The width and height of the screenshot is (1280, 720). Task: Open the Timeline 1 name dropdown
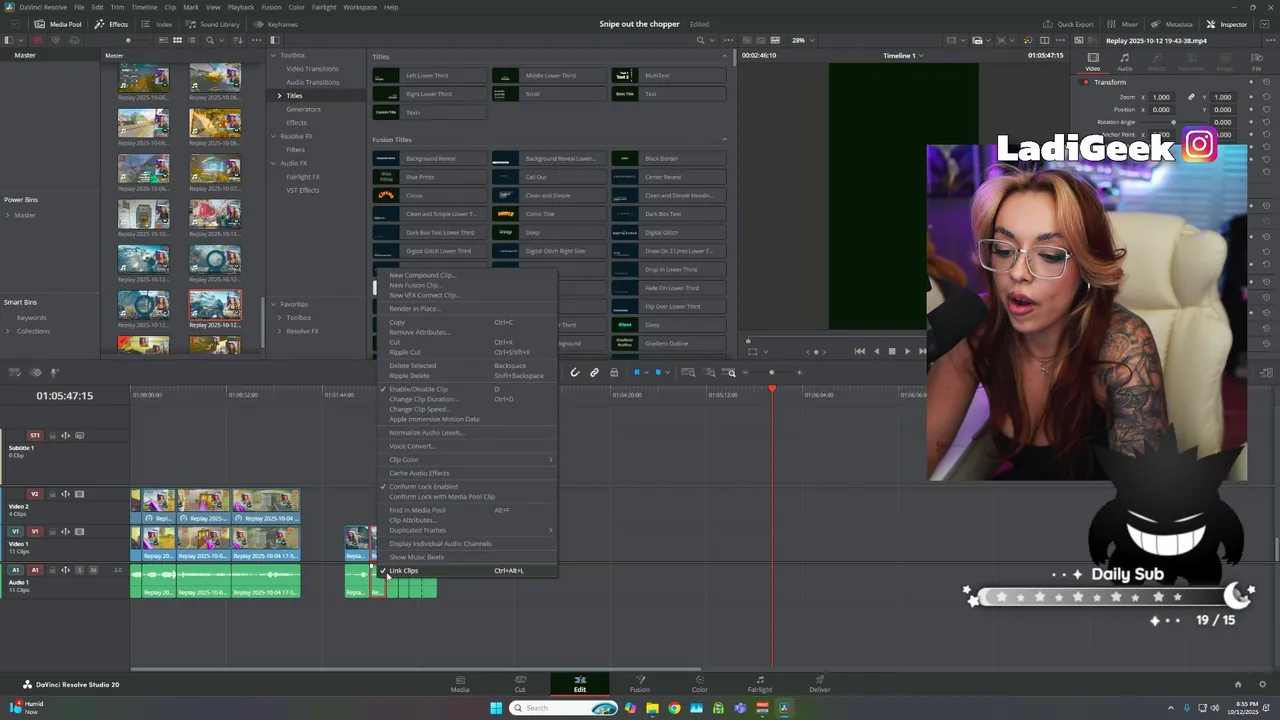click(x=903, y=56)
